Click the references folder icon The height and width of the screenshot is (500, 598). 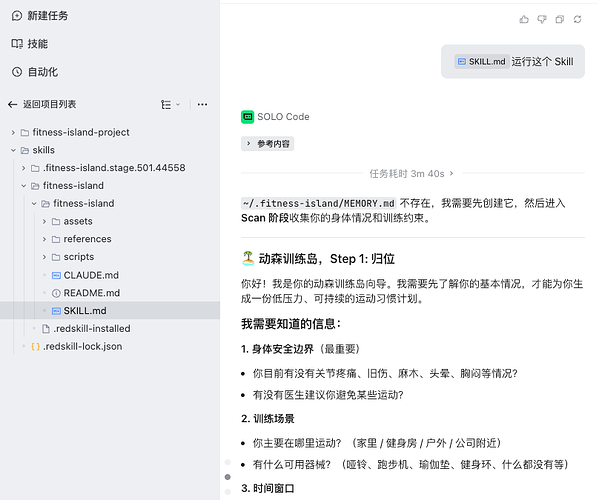[x=56, y=239]
